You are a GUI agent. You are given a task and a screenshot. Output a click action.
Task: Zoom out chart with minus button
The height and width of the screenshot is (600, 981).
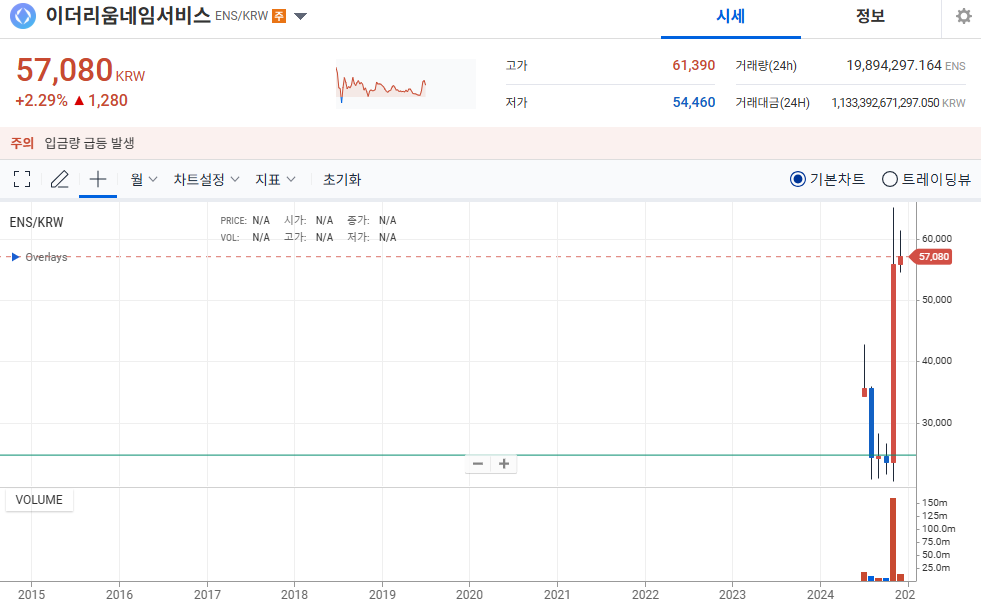click(478, 464)
